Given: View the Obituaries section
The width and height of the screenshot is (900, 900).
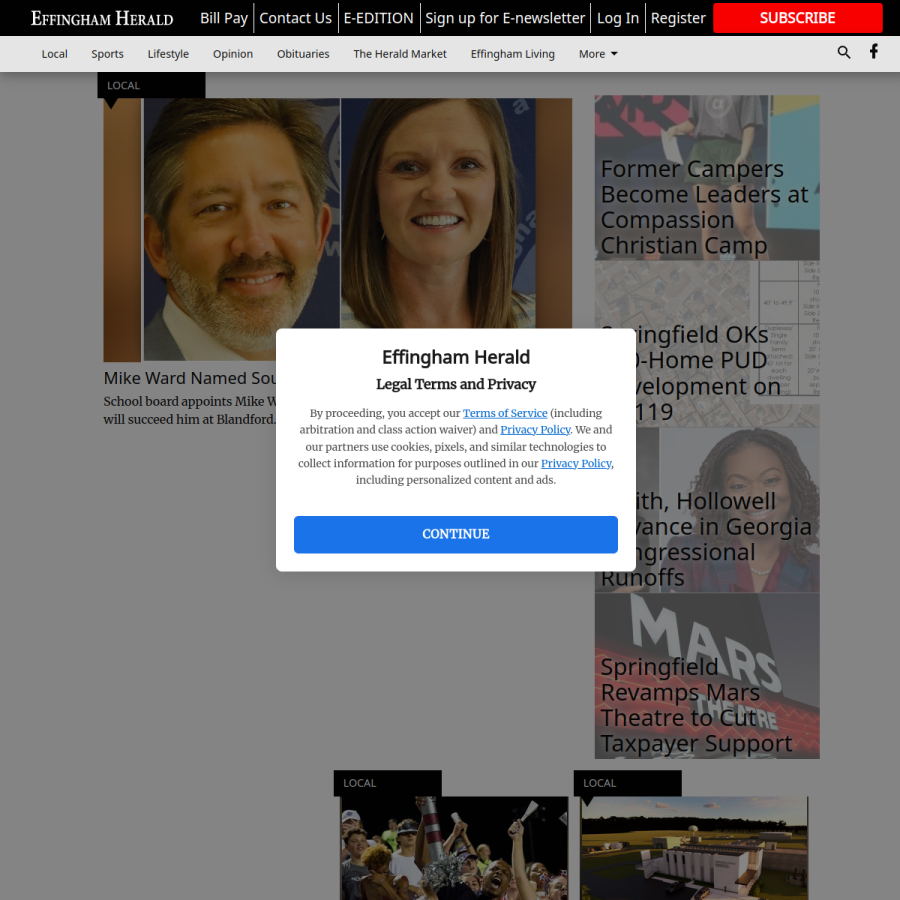Looking at the screenshot, I should tap(303, 54).
